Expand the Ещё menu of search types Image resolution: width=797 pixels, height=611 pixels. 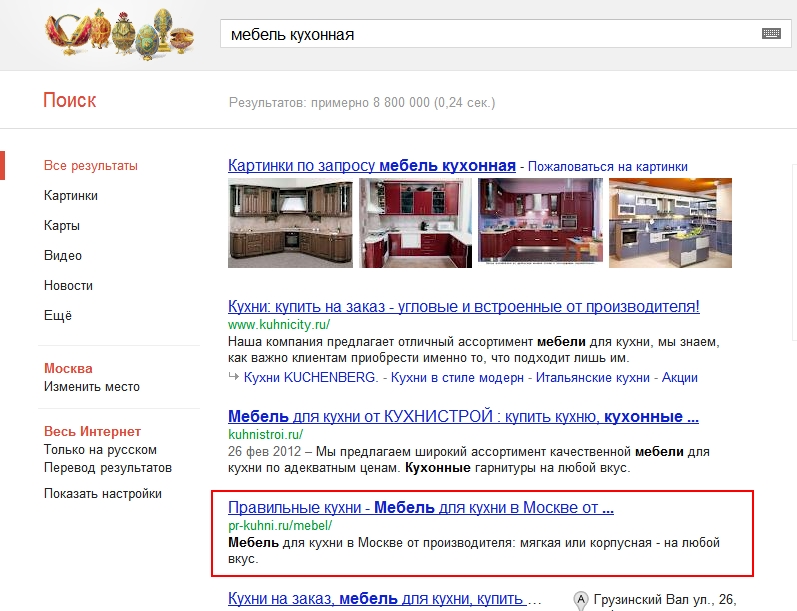pos(57,316)
